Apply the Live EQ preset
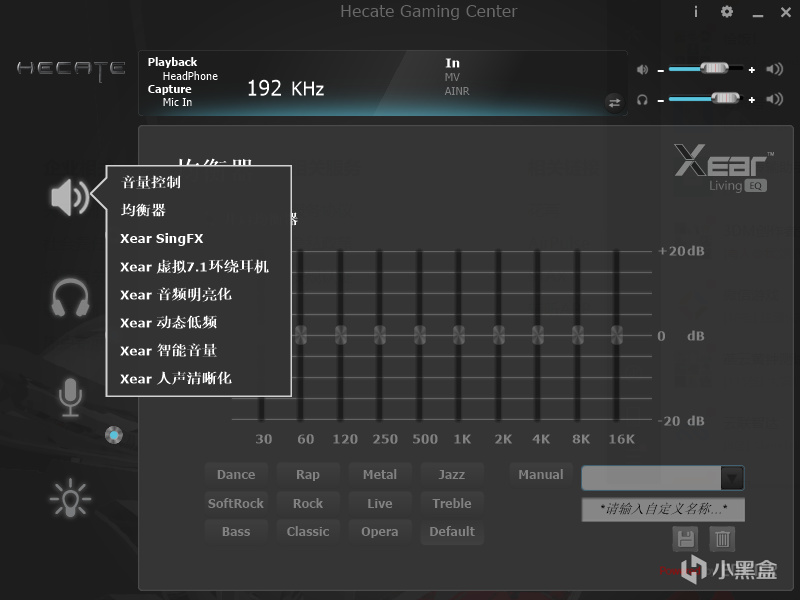This screenshot has width=800, height=600. coord(380,504)
